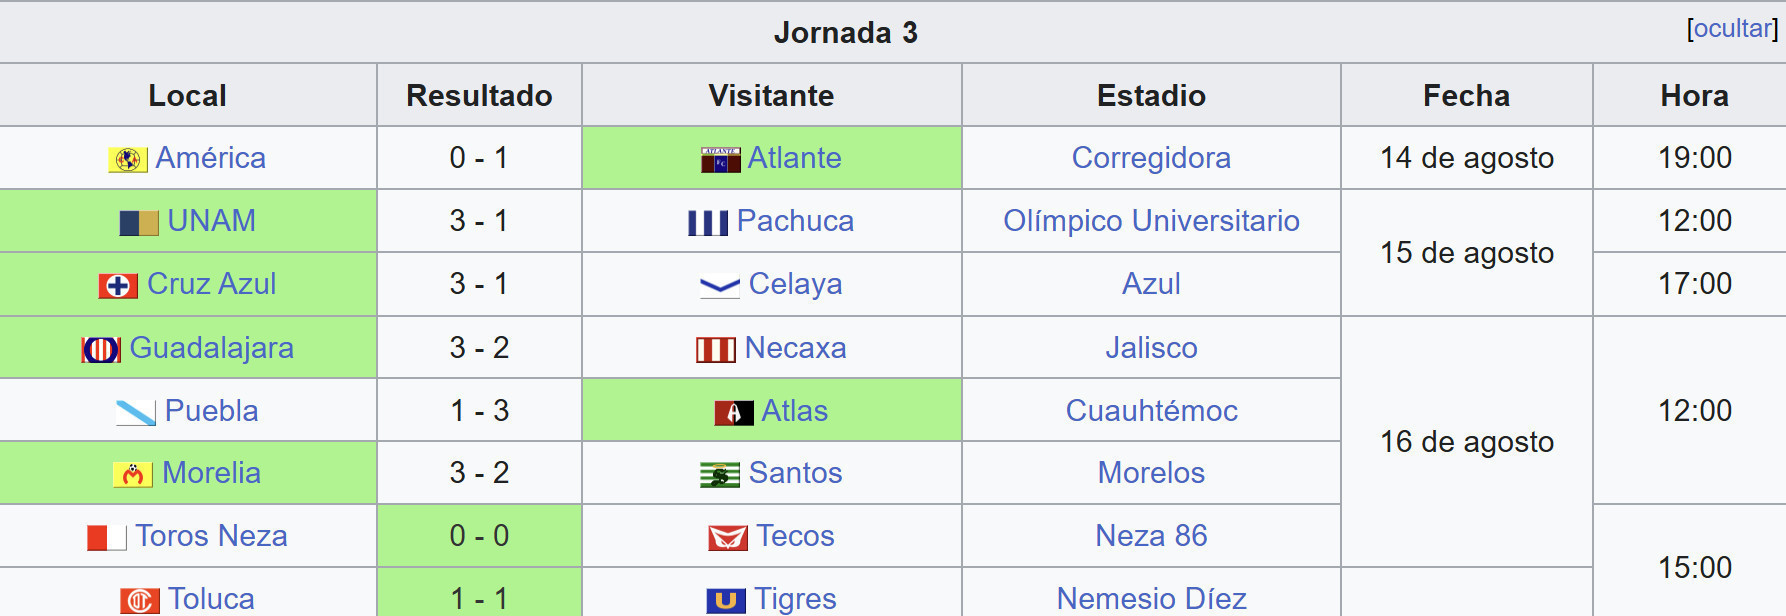Click the Tecos flag icon

728,537
